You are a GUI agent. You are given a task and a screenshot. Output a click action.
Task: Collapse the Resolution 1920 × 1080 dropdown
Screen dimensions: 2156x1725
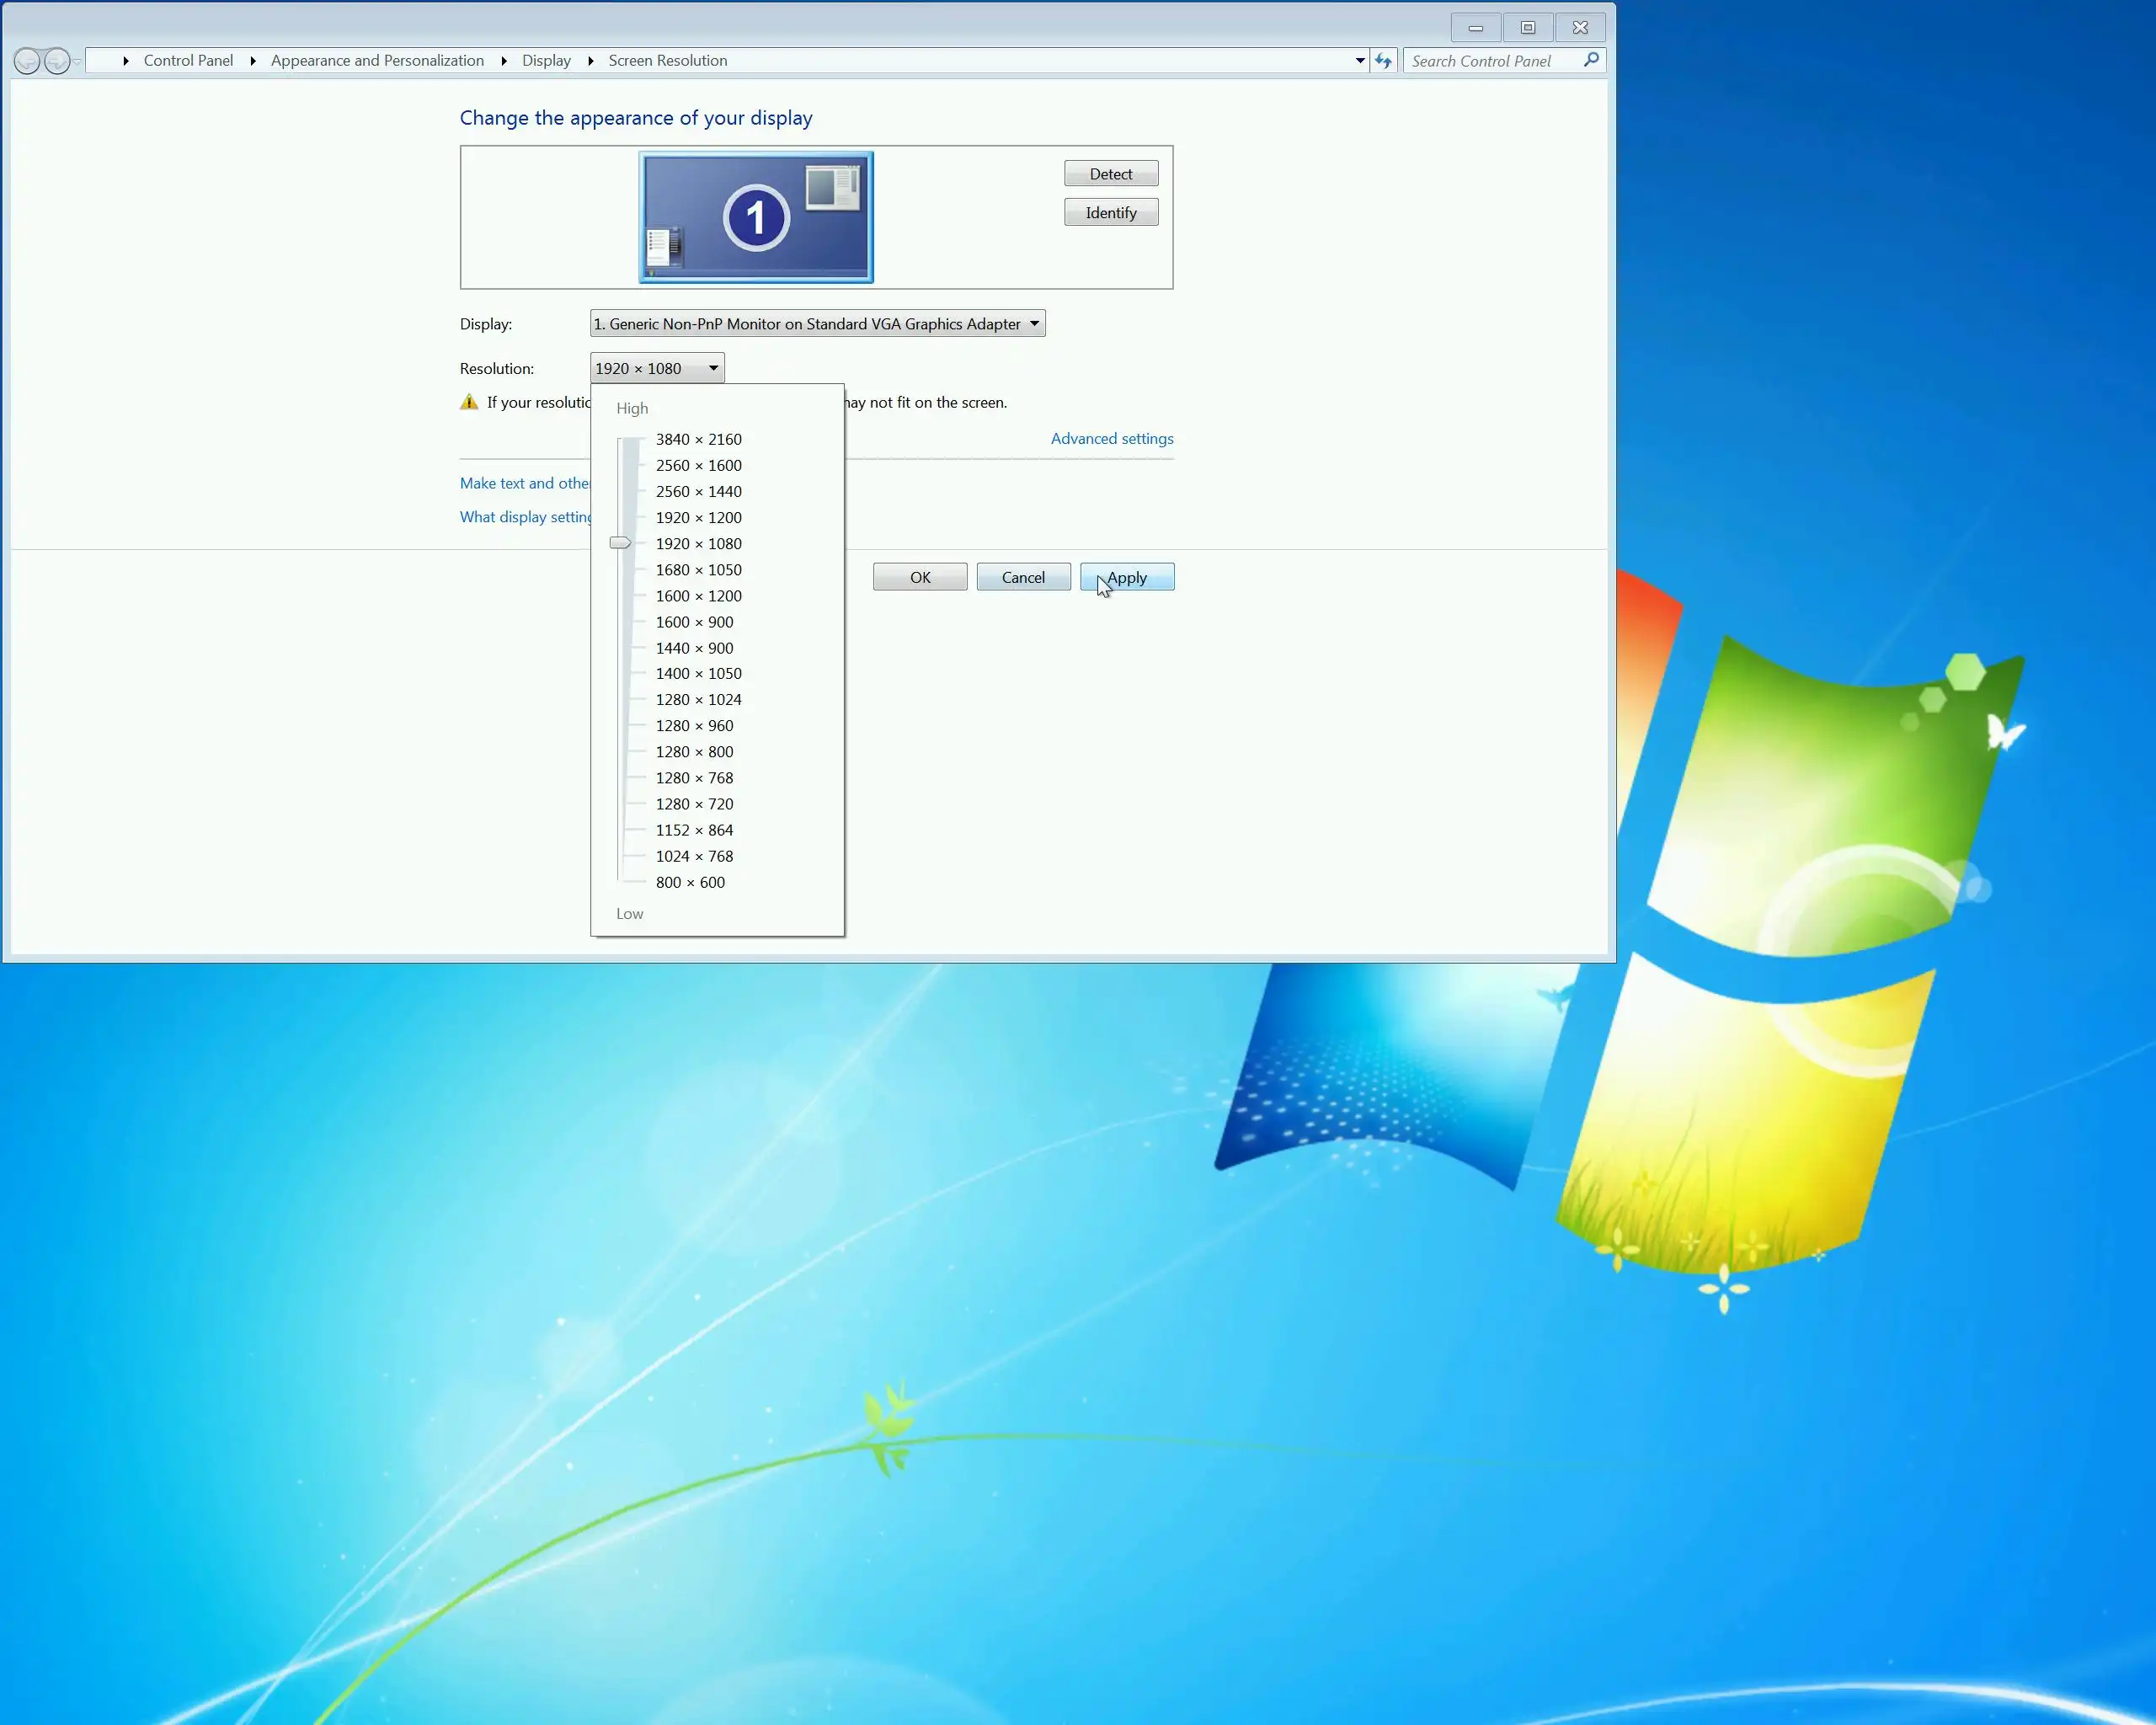(x=657, y=368)
